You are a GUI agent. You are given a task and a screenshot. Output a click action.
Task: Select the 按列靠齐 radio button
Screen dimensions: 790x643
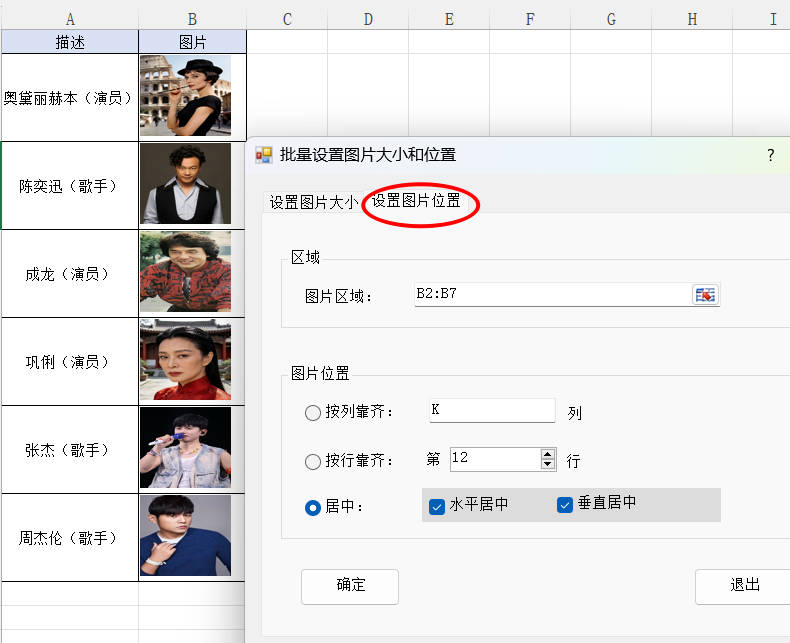click(x=313, y=412)
